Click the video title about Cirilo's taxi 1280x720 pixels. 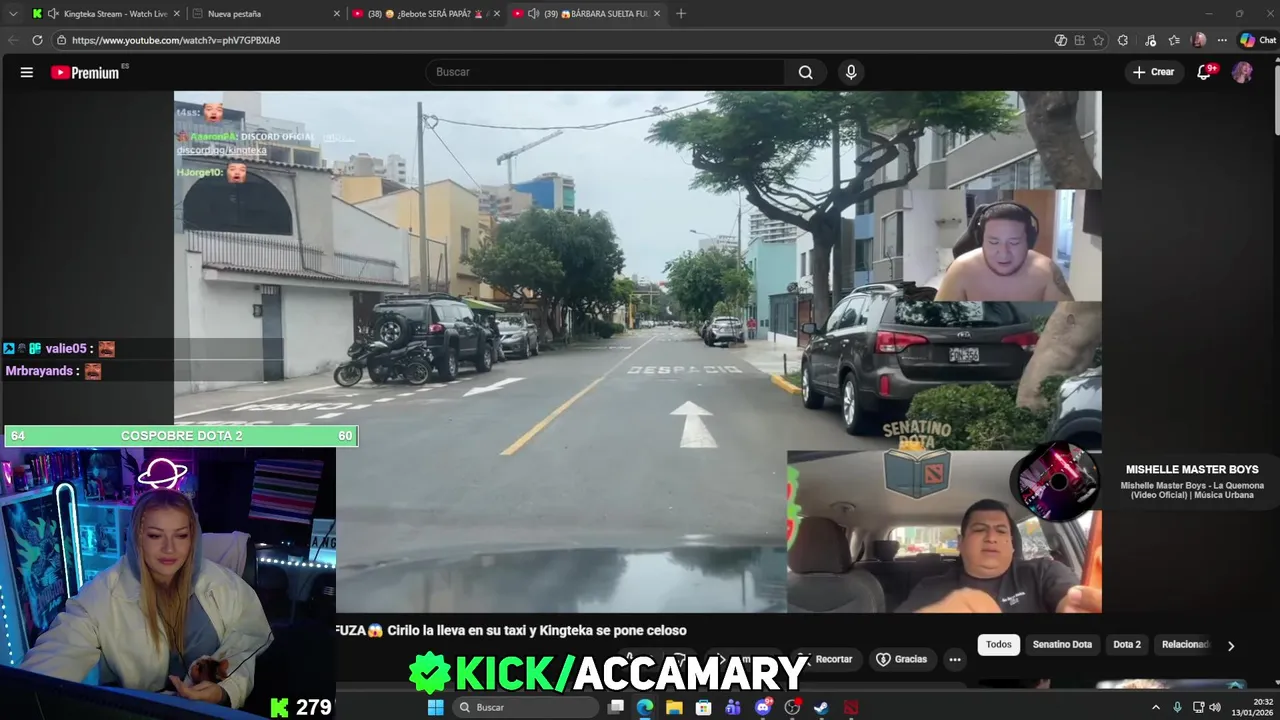(x=511, y=631)
